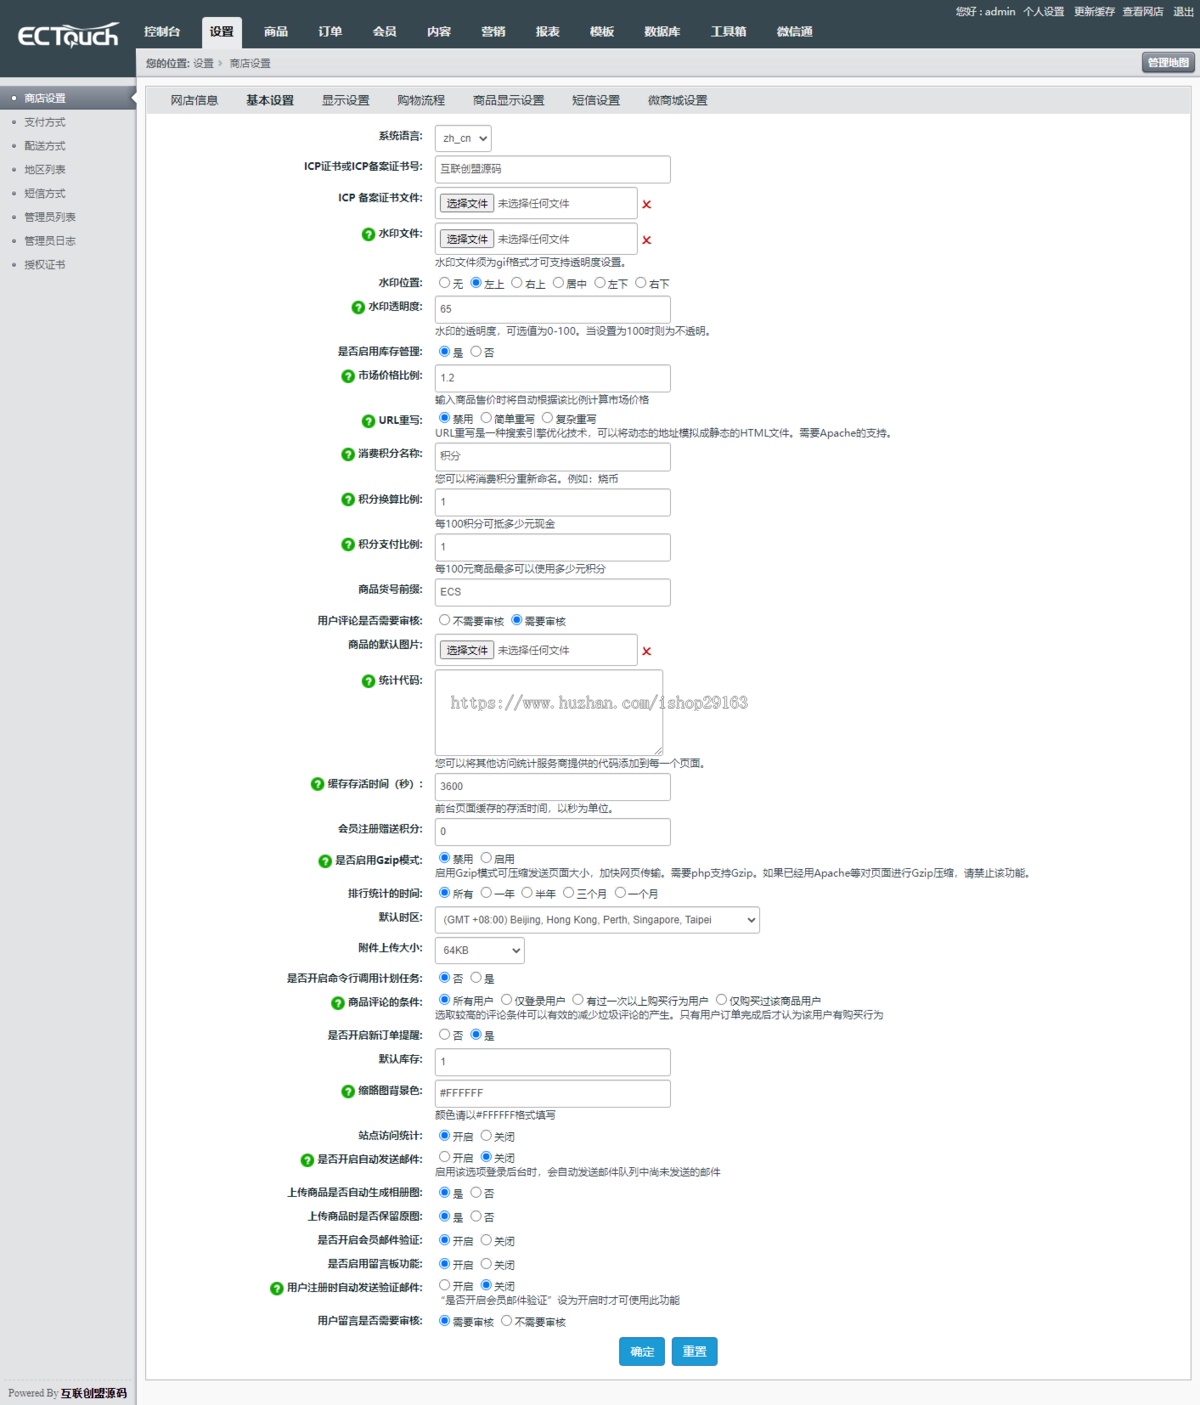Viewport: 1200px width, 1405px height.
Task: Click help icon beside 是否开启自动发送邮件
Action: pos(307,1160)
